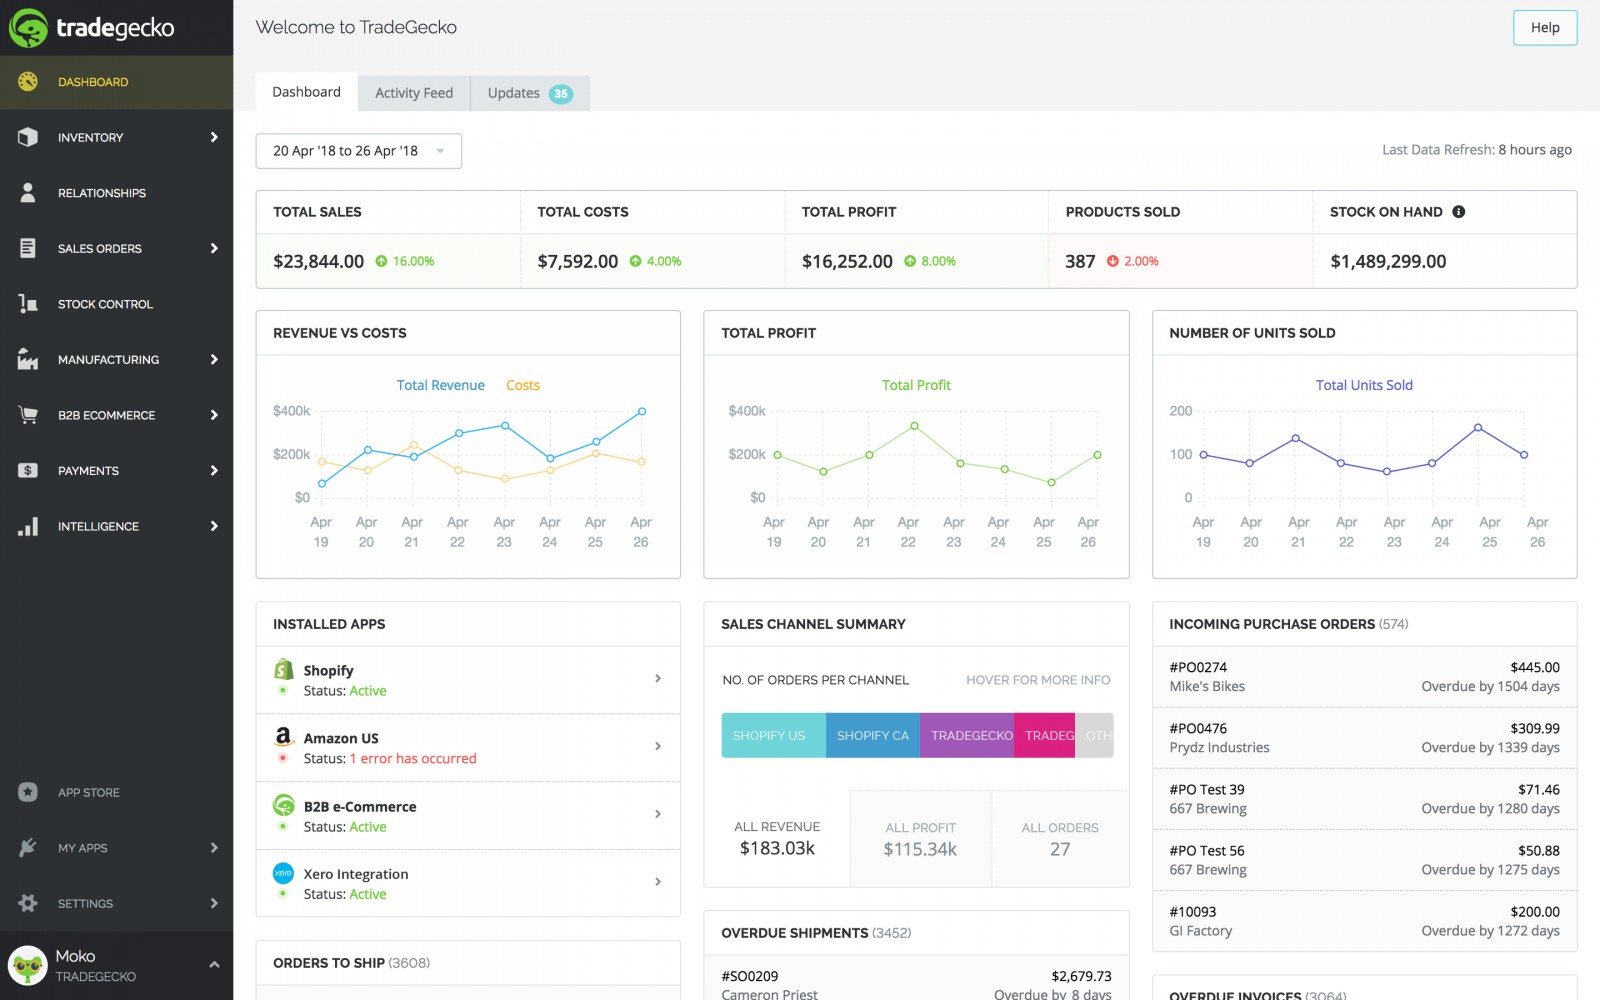Open the Amazon US error status entry
This screenshot has width=1600, height=1000.
click(467, 747)
